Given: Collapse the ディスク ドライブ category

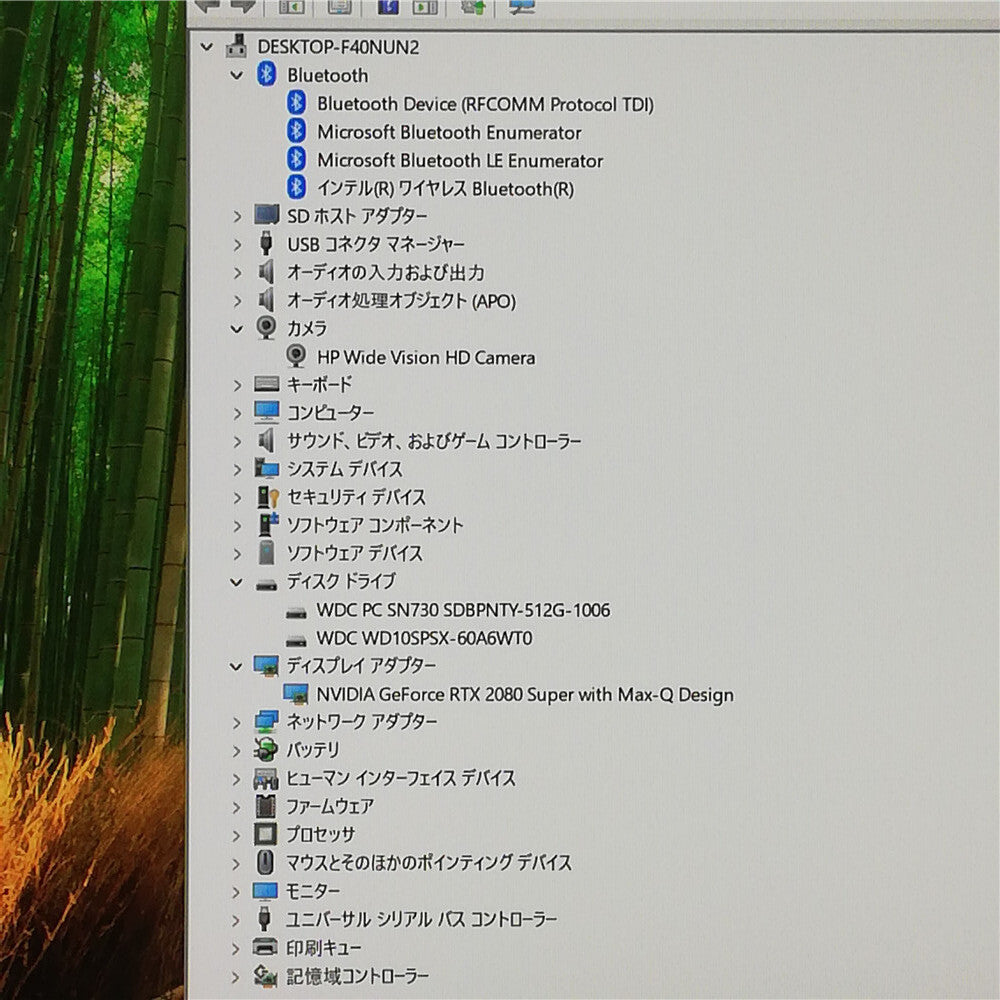Looking at the screenshot, I should 236,582.
